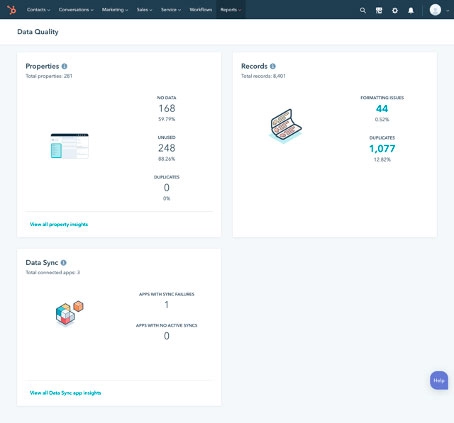Expand the account dropdown arrow beside avatar
This screenshot has height=423, width=454.
[447, 10]
